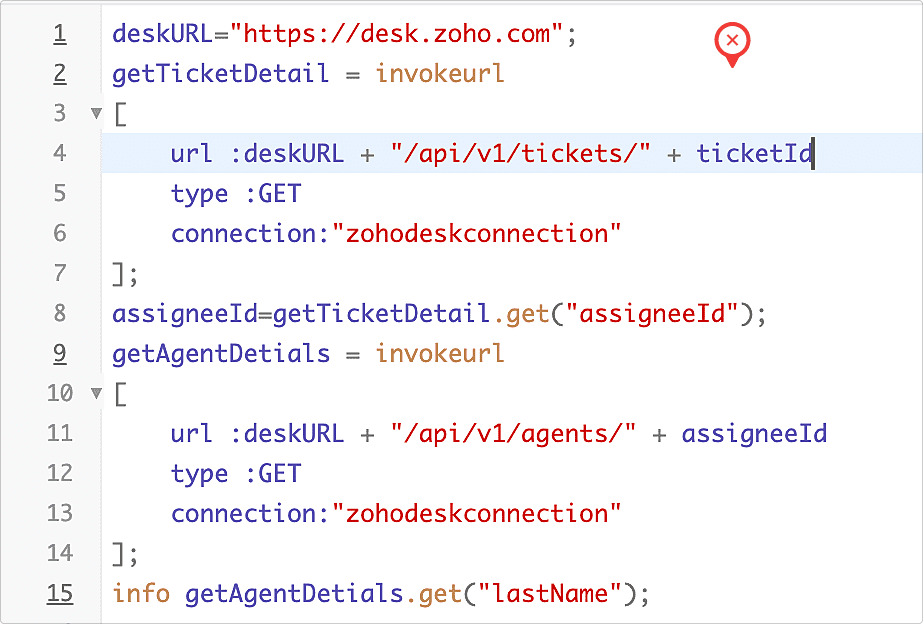The height and width of the screenshot is (624, 923).
Task: Click the info keyword on line 15
Action: tap(141, 593)
